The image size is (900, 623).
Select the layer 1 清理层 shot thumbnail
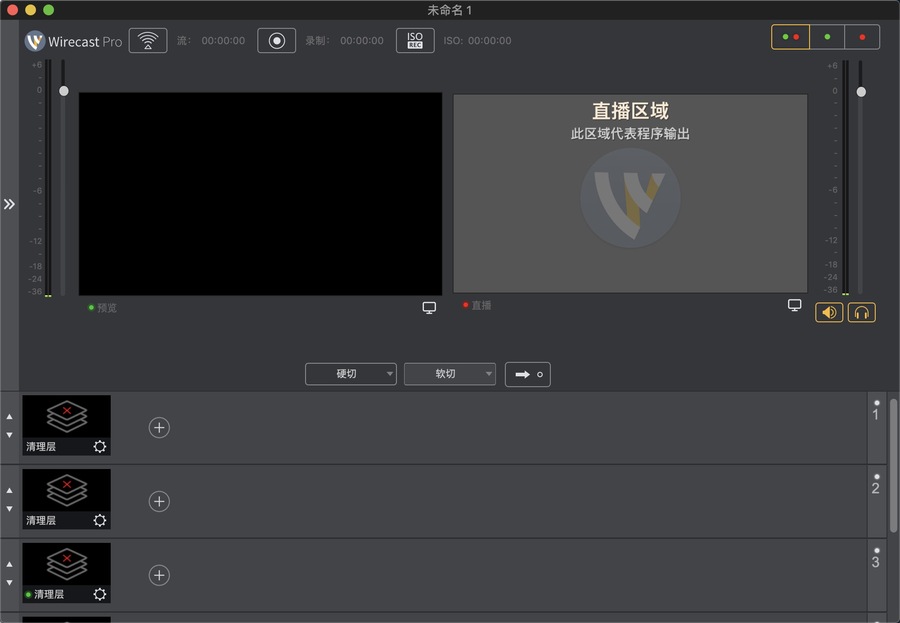(67, 425)
